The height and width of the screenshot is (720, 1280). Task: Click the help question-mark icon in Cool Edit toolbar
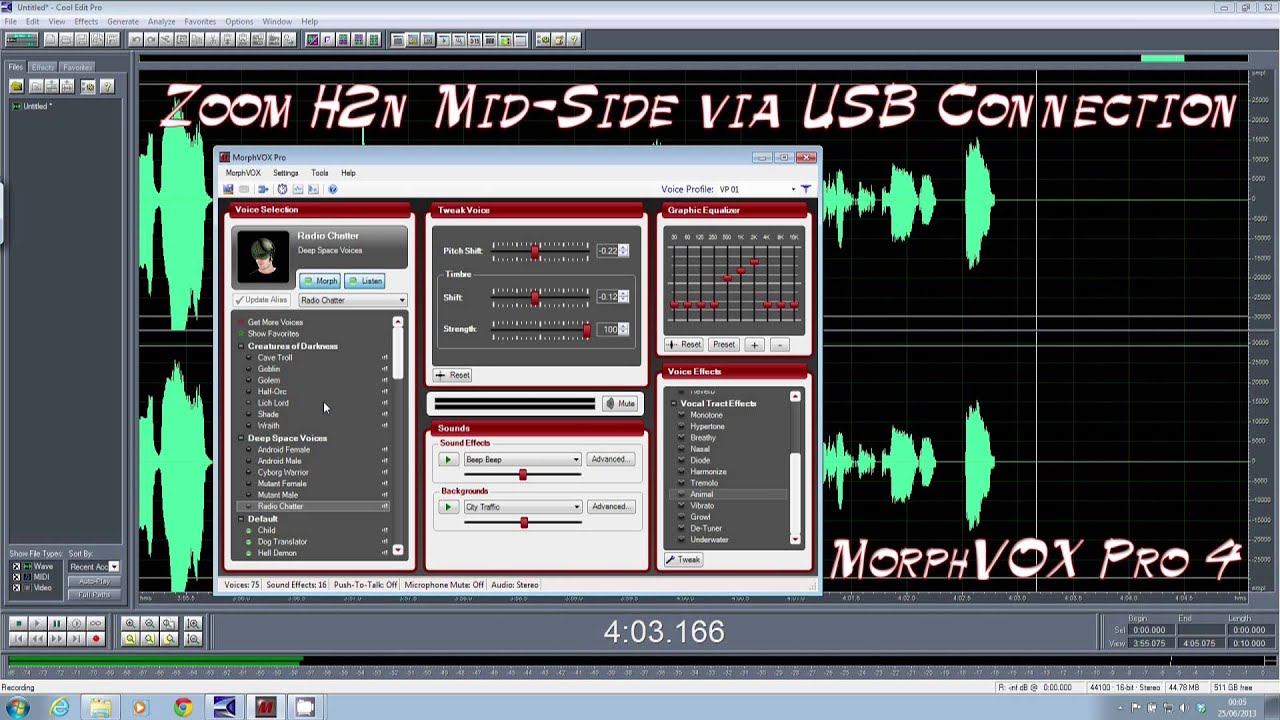(x=573, y=40)
